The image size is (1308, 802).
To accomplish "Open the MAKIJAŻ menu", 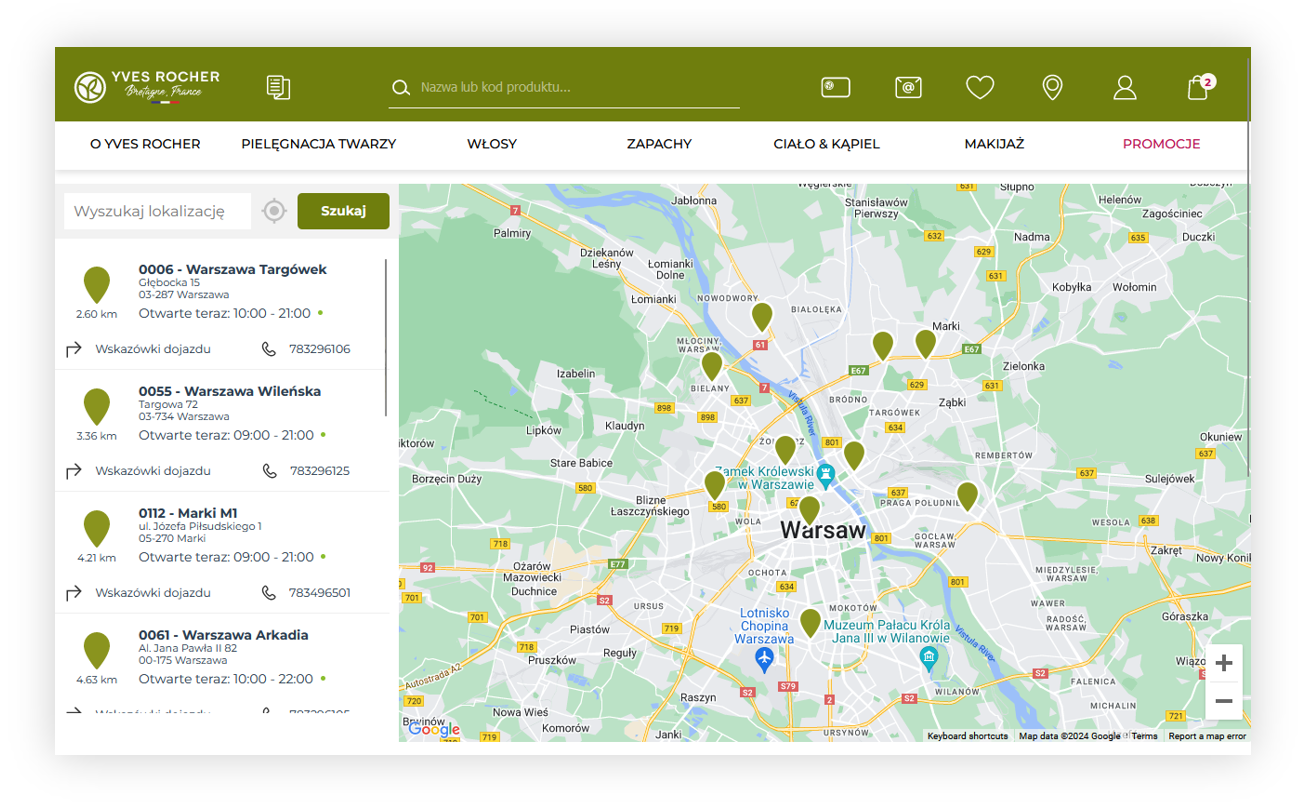I will click(994, 144).
